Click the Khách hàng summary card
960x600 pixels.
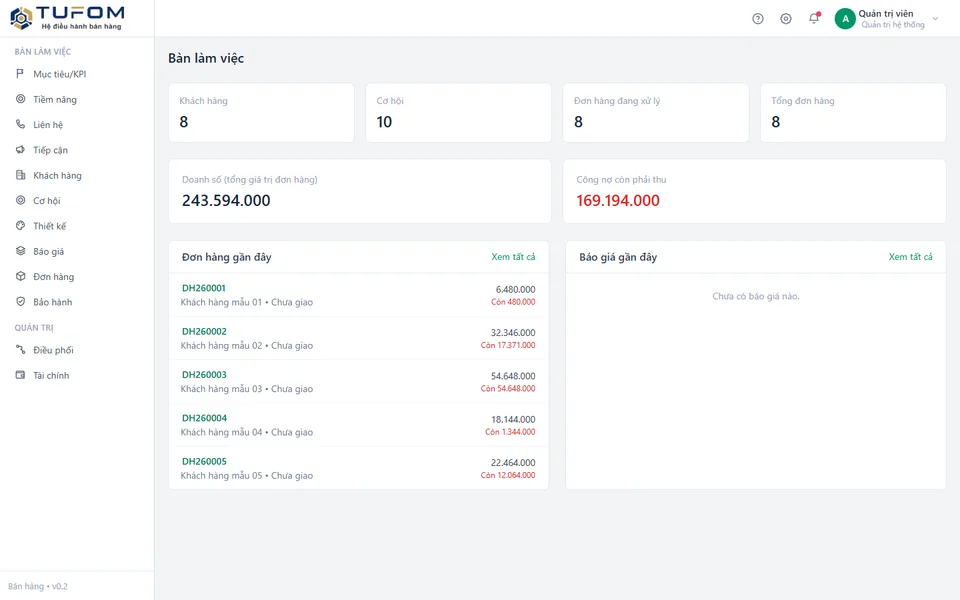click(x=261, y=113)
